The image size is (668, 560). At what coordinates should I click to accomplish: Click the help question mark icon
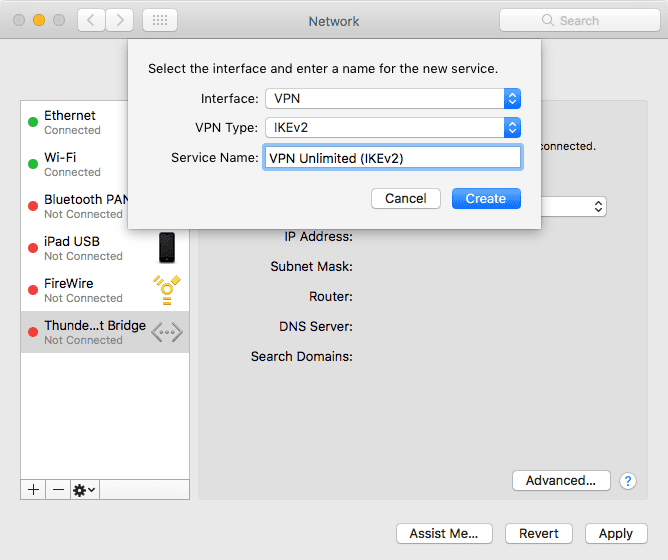[628, 481]
